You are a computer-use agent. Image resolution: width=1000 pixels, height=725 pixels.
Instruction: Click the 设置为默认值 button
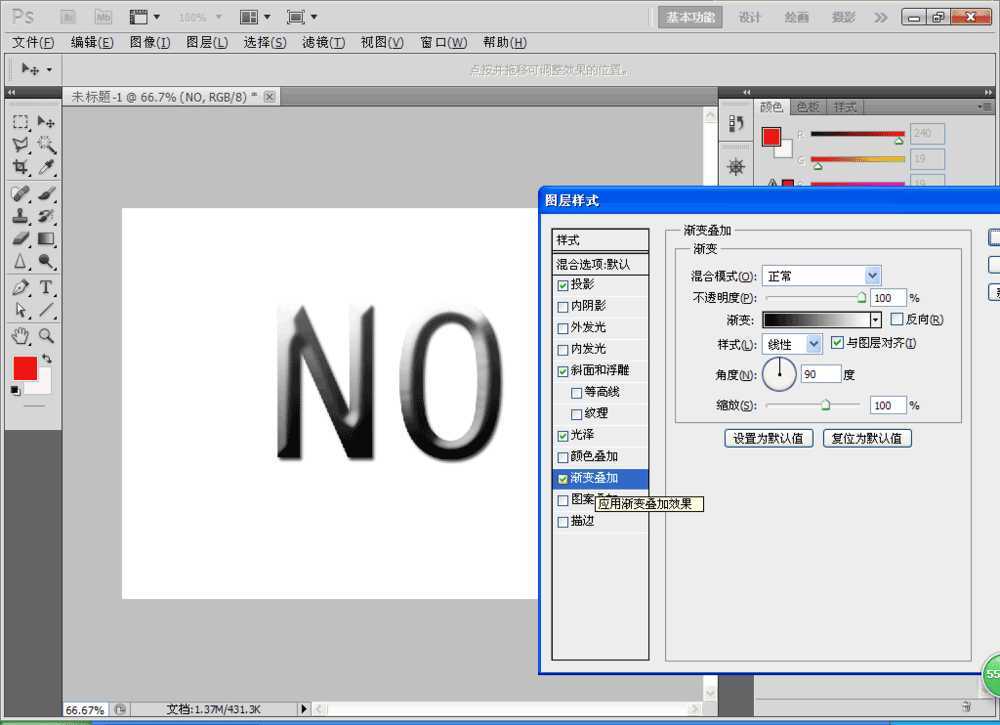tap(768, 438)
